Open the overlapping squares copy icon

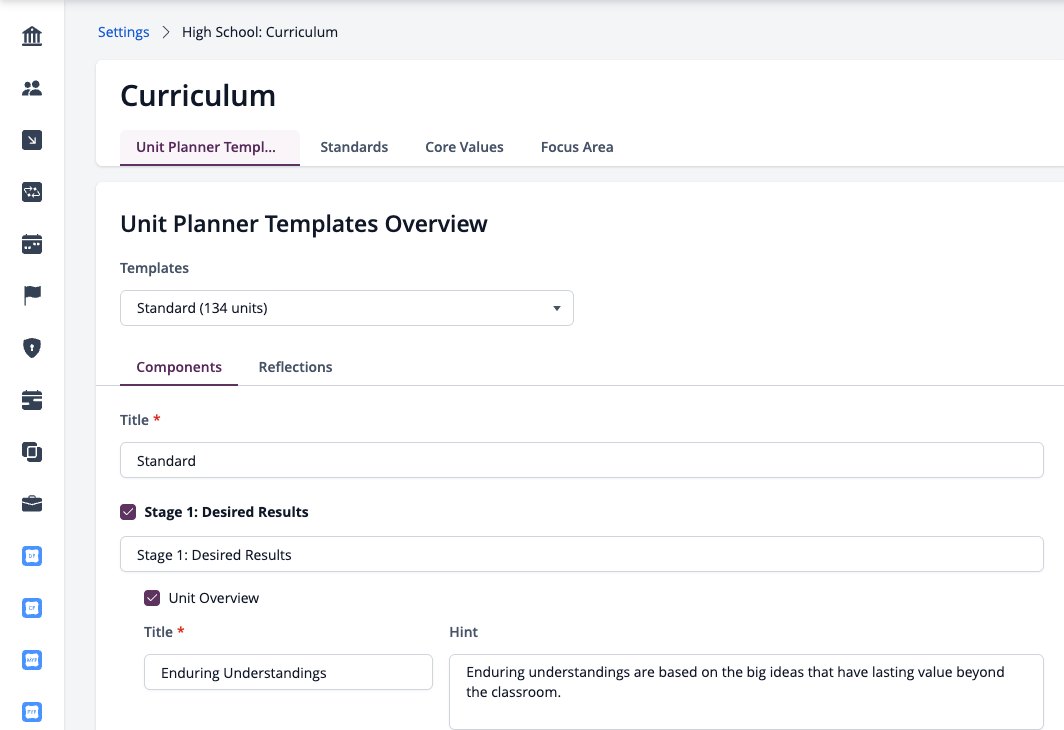[32, 452]
